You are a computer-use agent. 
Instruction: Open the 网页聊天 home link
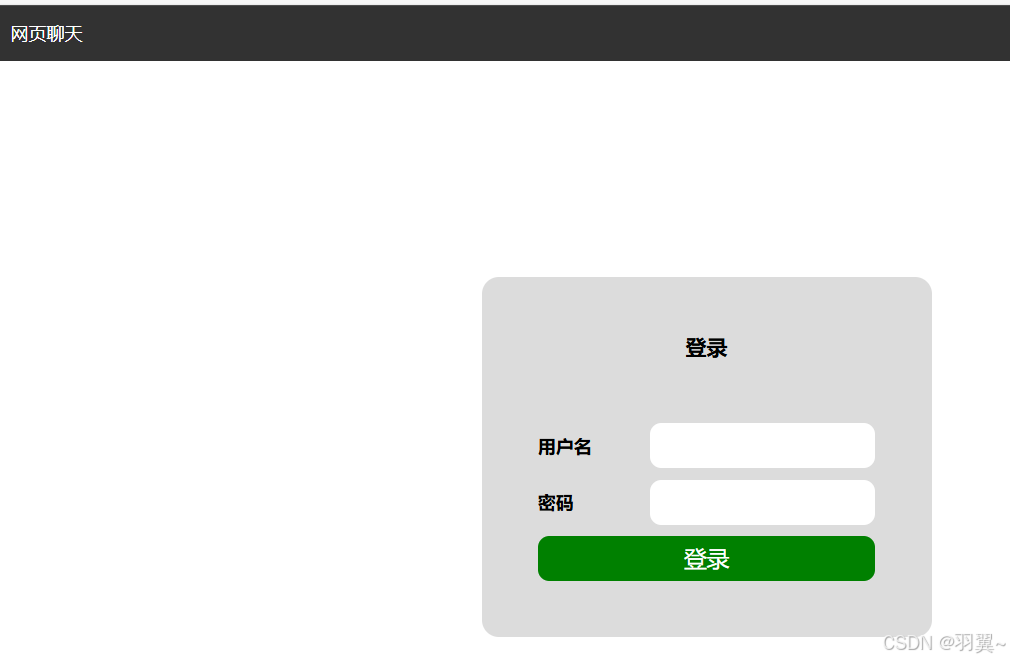pos(46,34)
